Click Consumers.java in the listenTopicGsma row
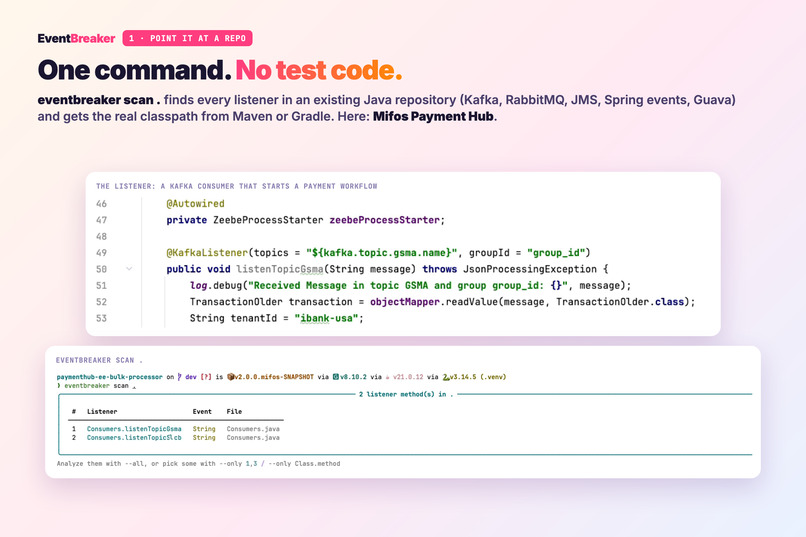Viewport: 806px width, 537px height. 253,429
